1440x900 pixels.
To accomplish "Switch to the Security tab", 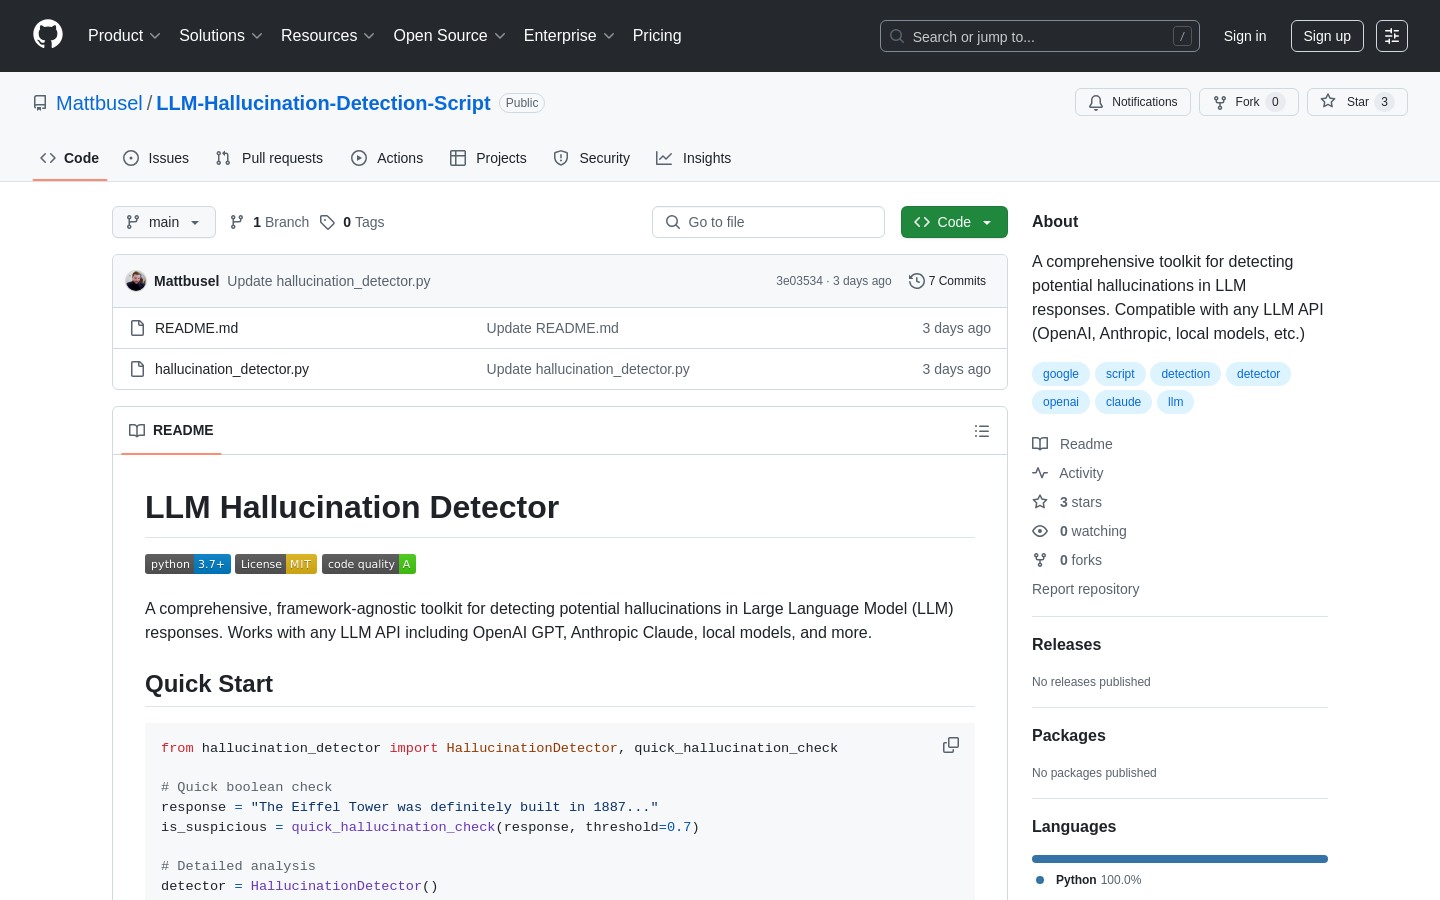I will pos(592,158).
